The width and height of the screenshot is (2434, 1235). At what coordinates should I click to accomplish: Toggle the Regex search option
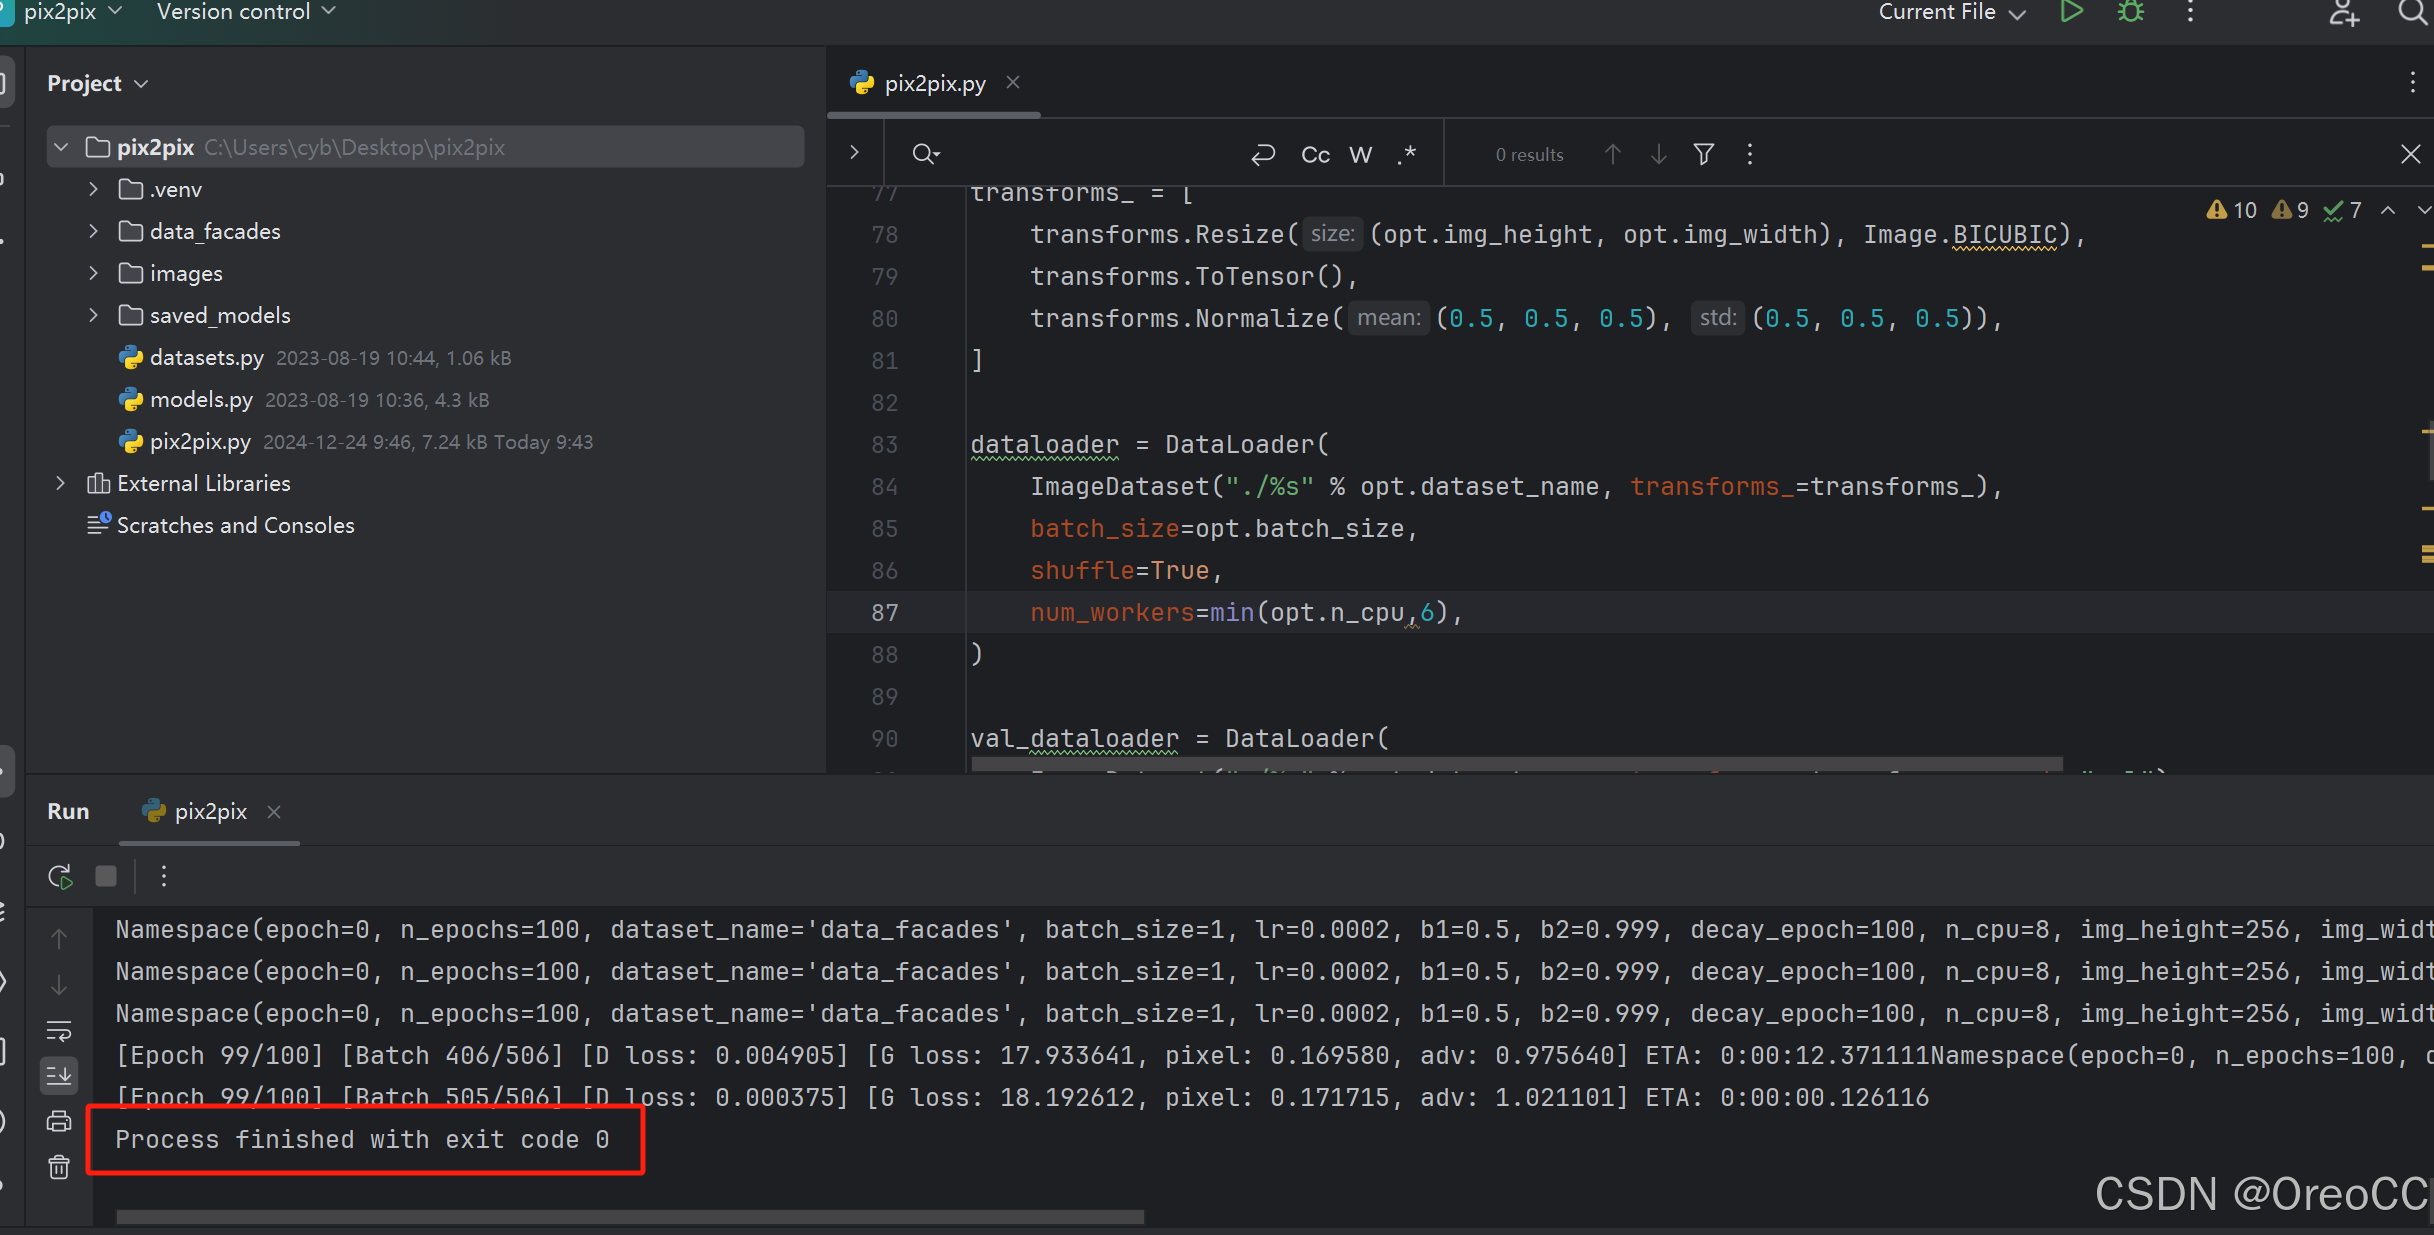[1407, 154]
